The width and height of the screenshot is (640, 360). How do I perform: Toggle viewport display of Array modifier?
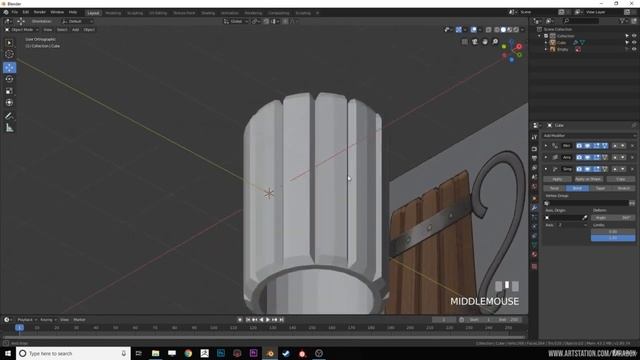(587, 157)
